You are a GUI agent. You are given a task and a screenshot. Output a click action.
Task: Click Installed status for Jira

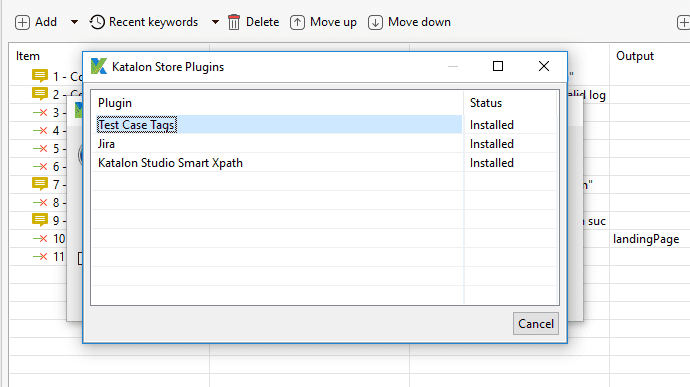click(x=492, y=144)
